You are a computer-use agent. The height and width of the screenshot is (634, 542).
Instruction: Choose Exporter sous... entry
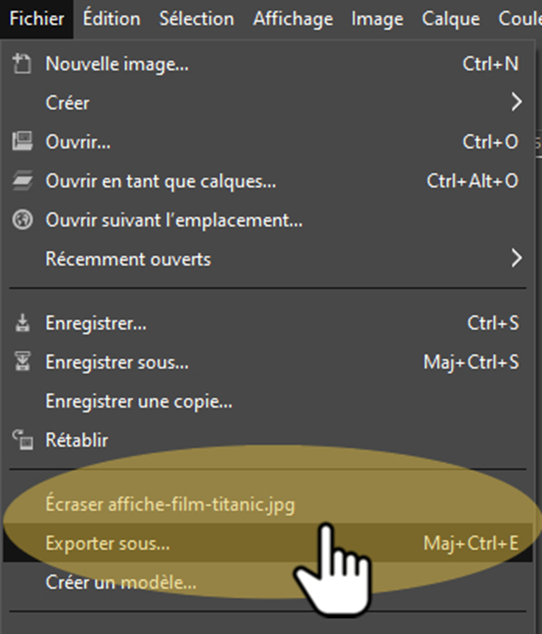(x=268, y=543)
